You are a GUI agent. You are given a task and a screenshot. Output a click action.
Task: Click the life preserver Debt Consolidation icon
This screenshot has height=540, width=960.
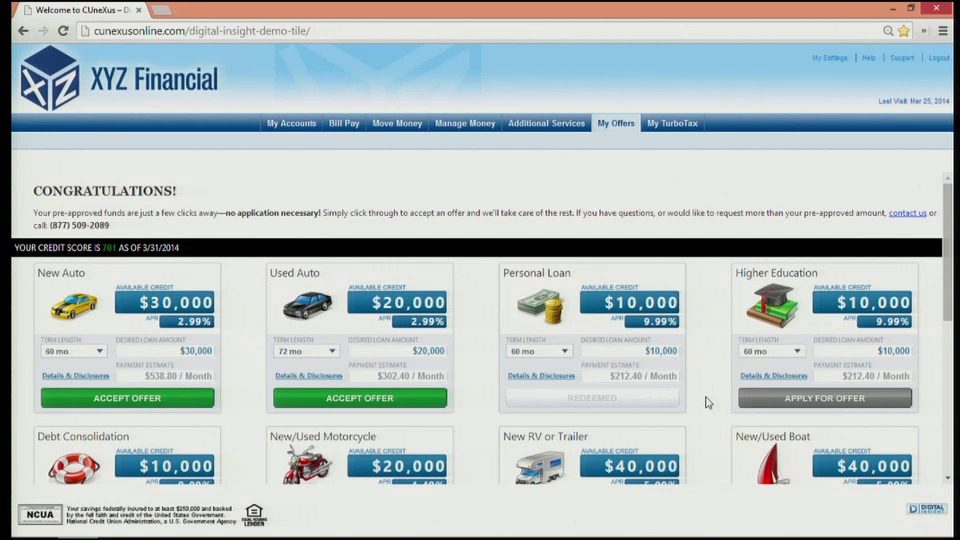(x=74, y=468)
